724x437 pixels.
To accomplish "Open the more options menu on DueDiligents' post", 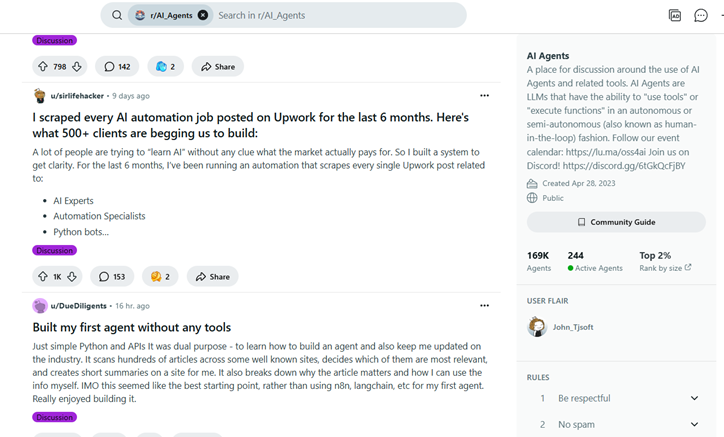I will [x=484, y=305].
